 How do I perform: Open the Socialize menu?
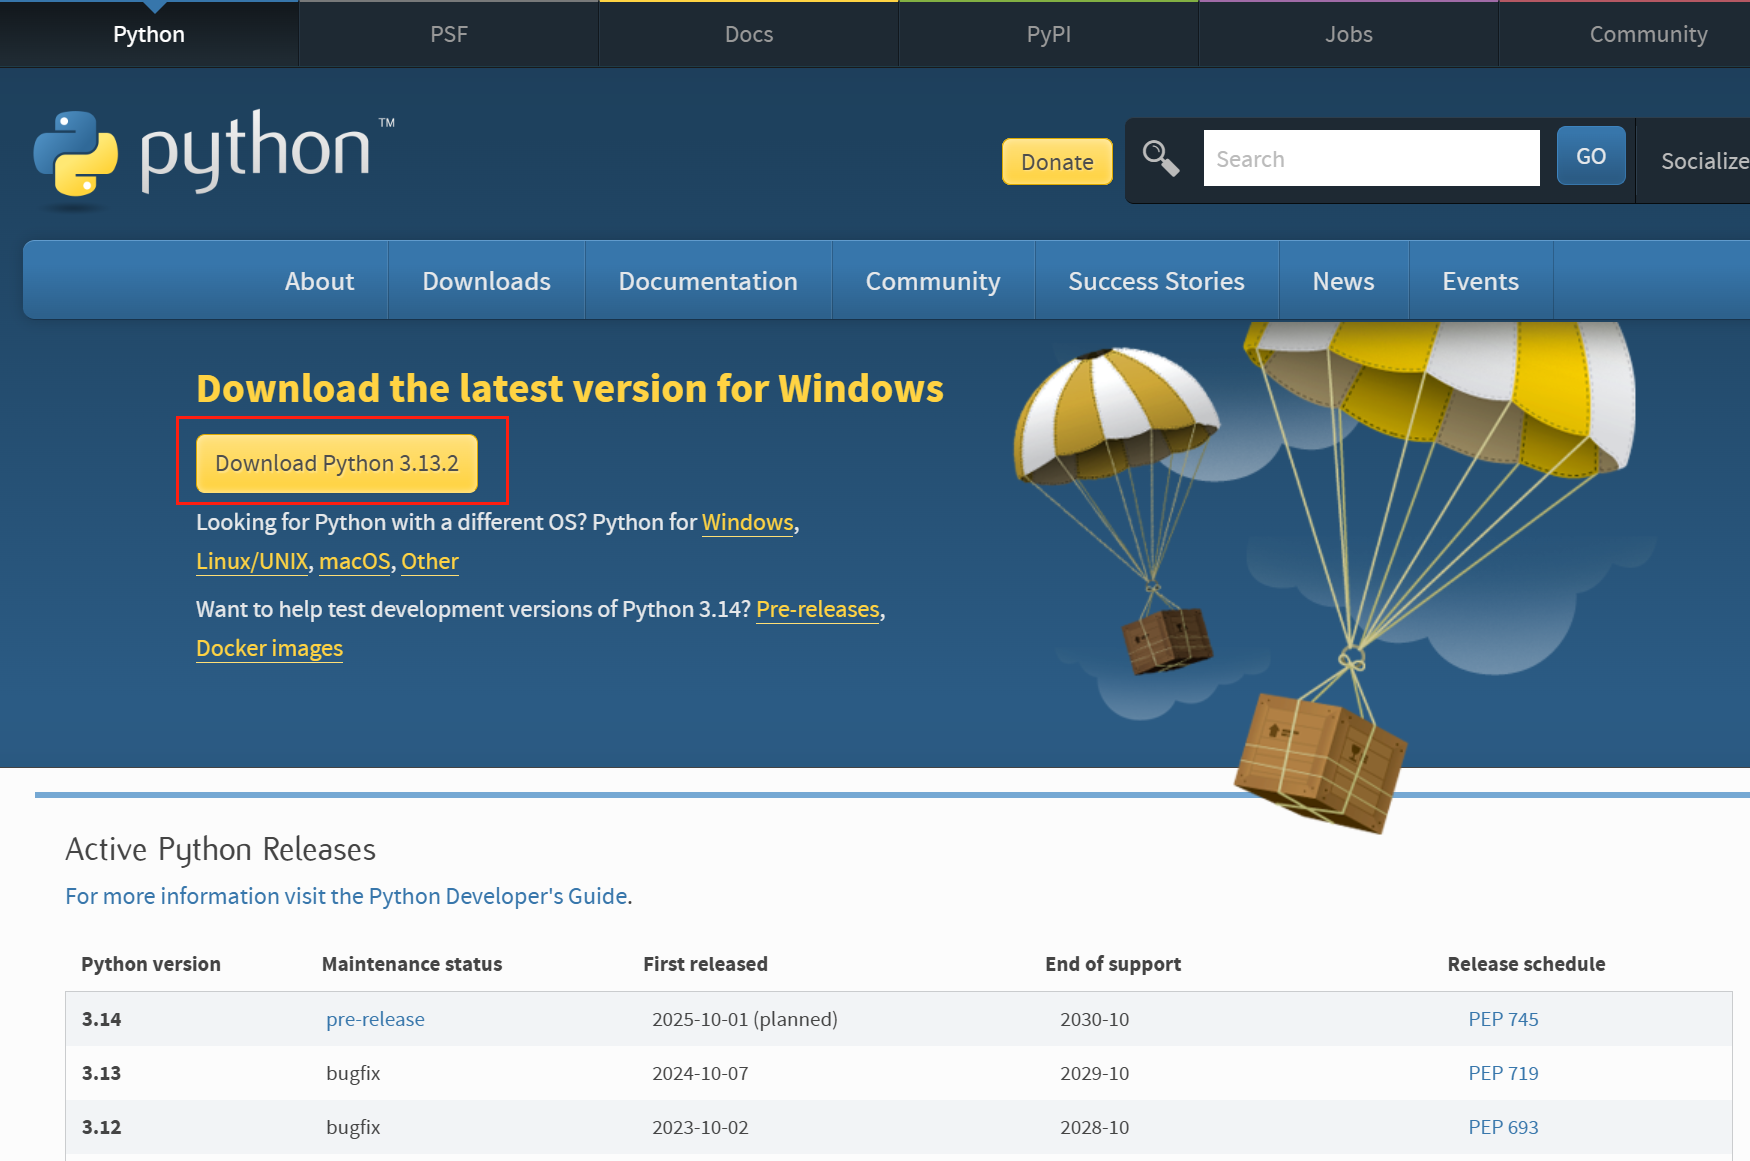1704,161
